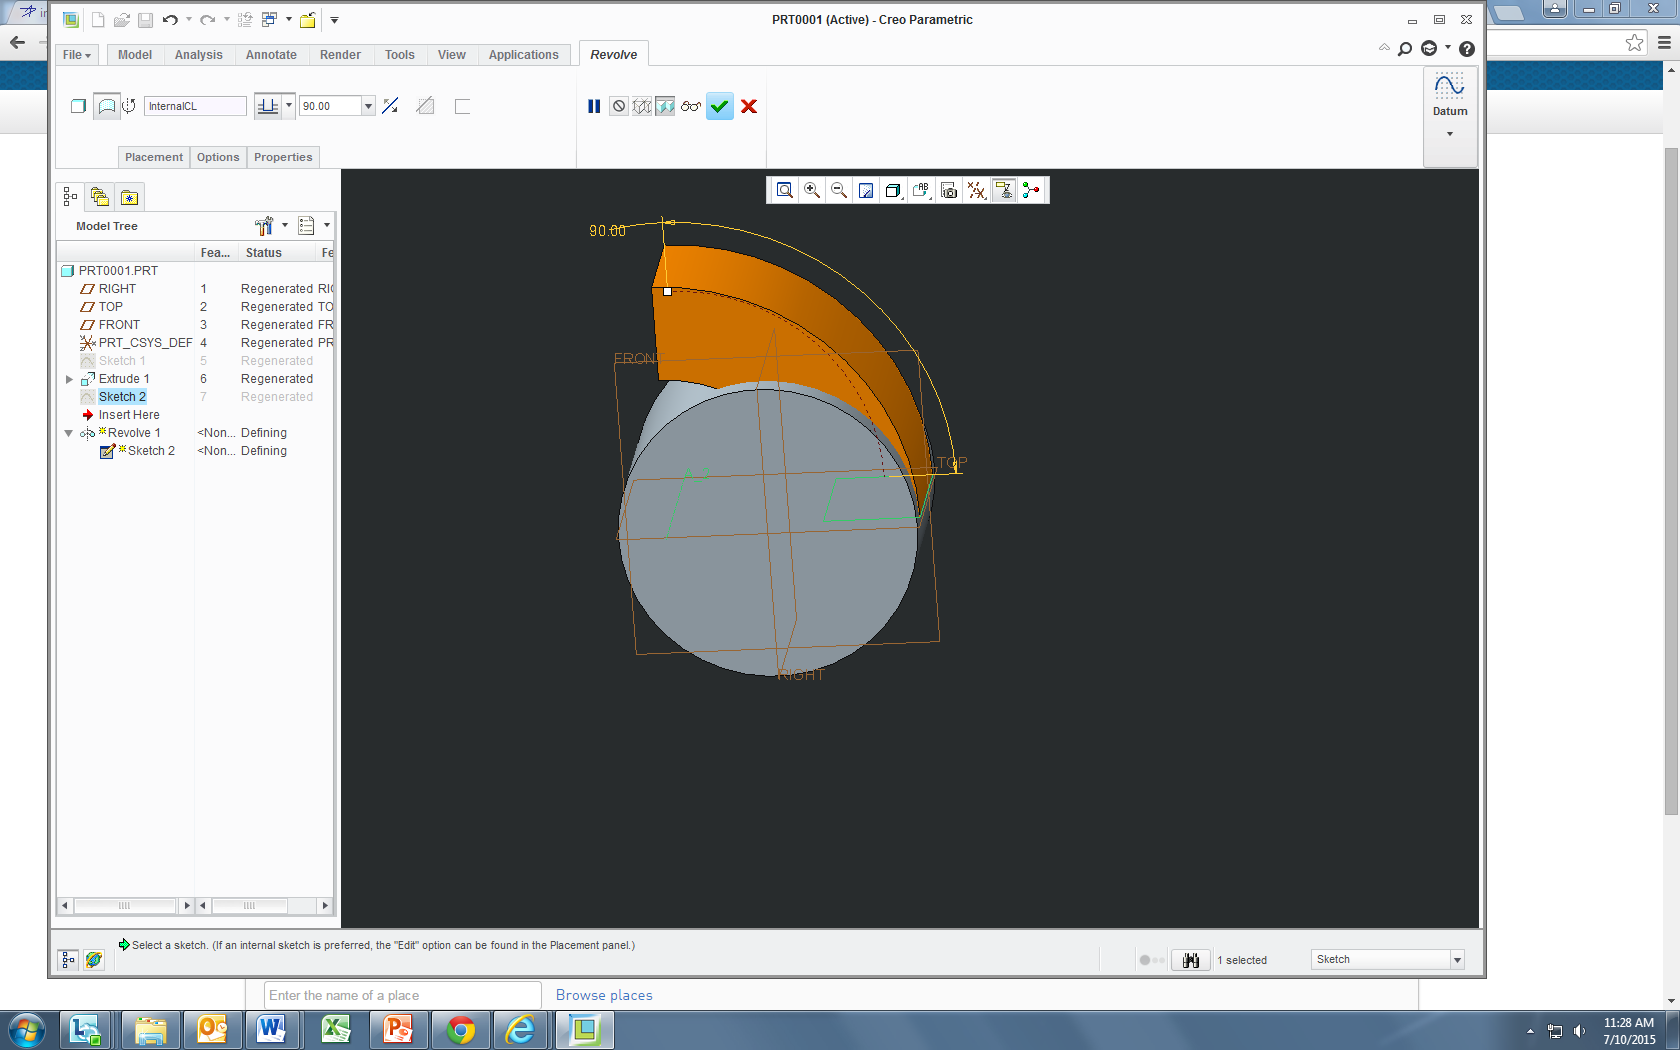
Task: Switch to the Applications ribbon tab
Action: (x=524, y=55)
